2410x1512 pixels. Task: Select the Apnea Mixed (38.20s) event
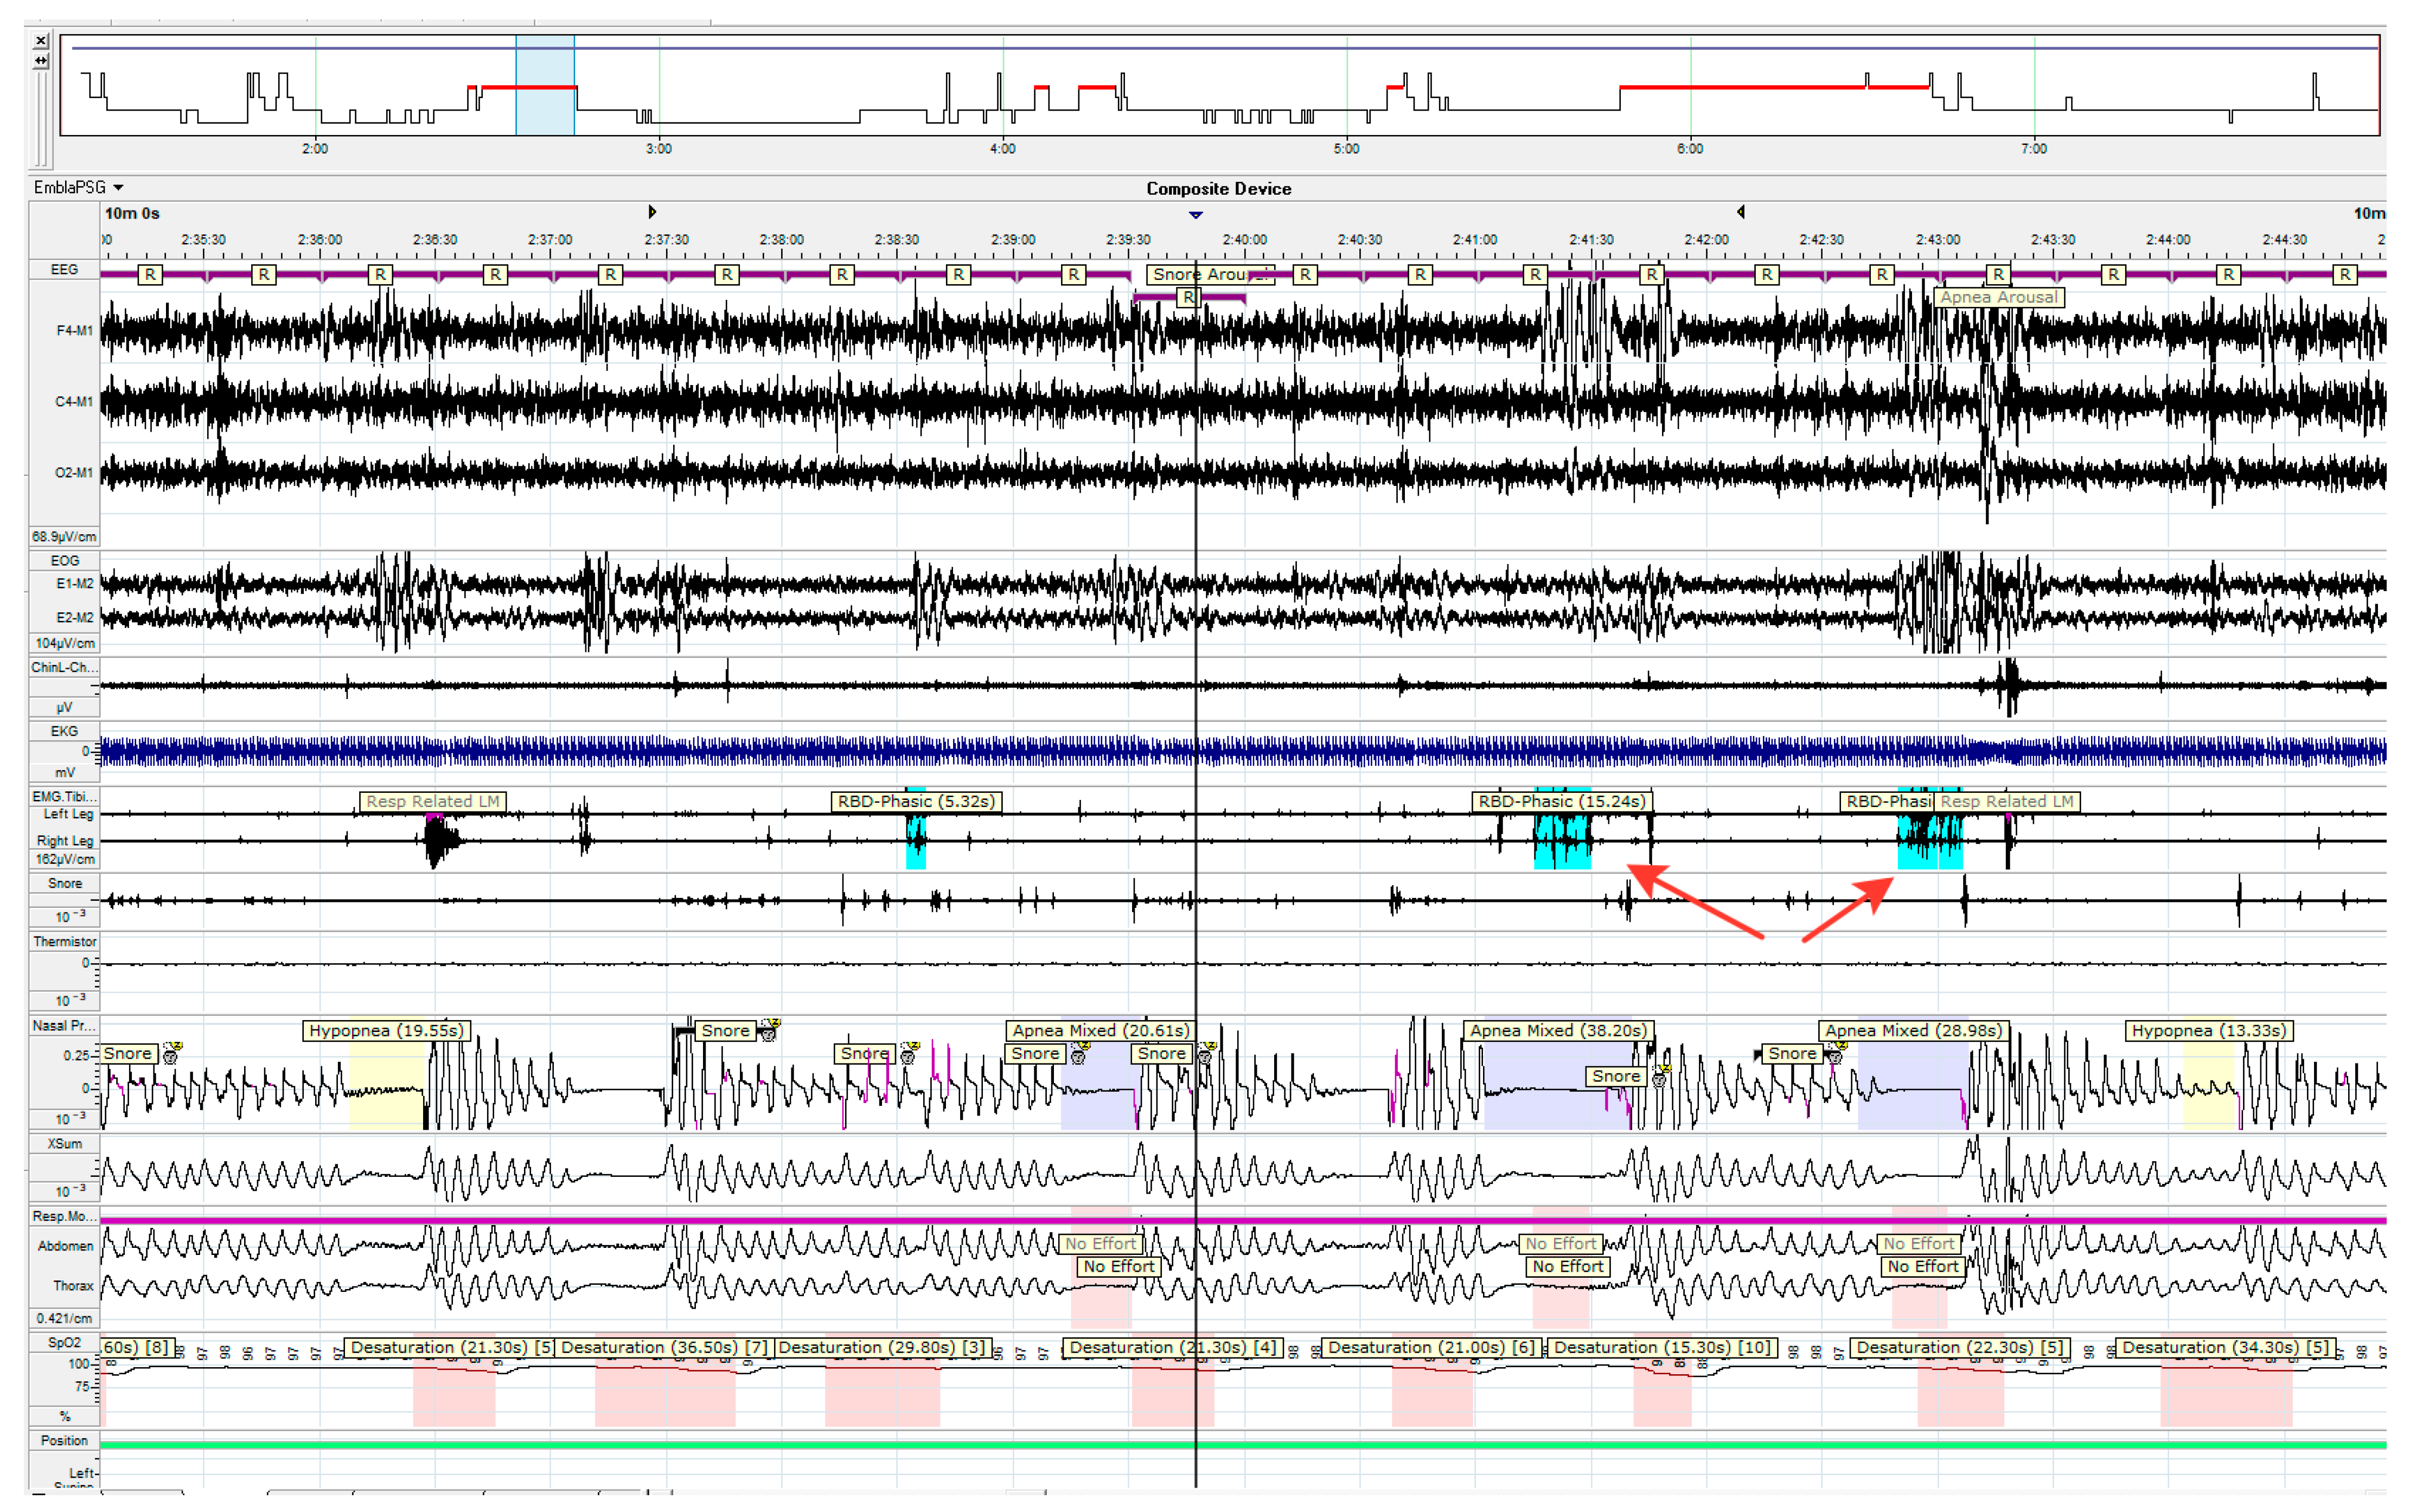[x=1557, y=1030]
